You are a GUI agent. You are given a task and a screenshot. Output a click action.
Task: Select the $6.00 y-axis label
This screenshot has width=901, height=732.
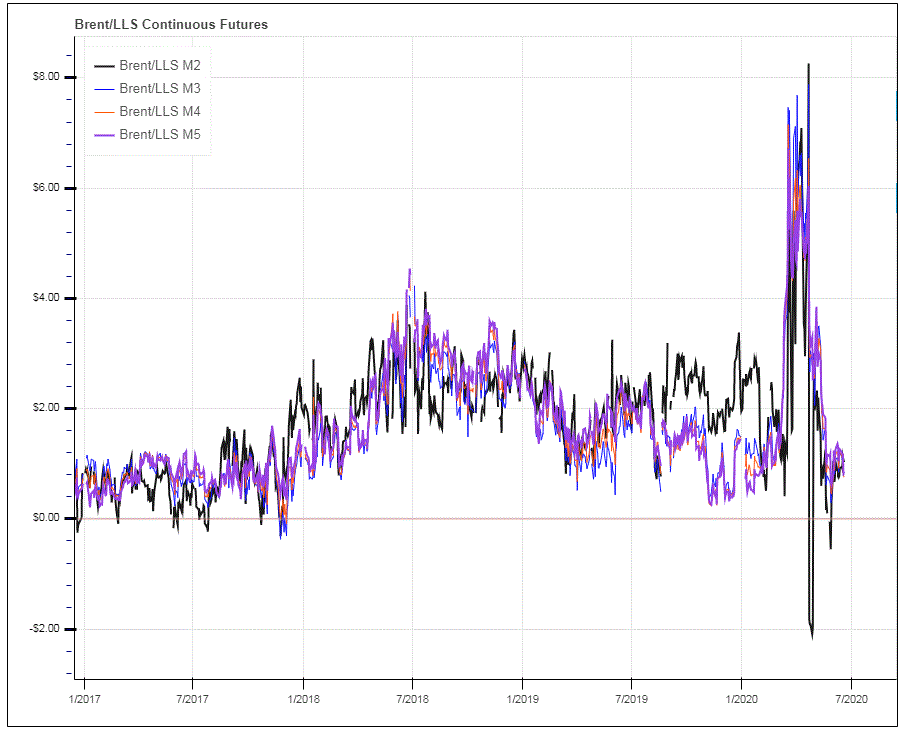46,188
